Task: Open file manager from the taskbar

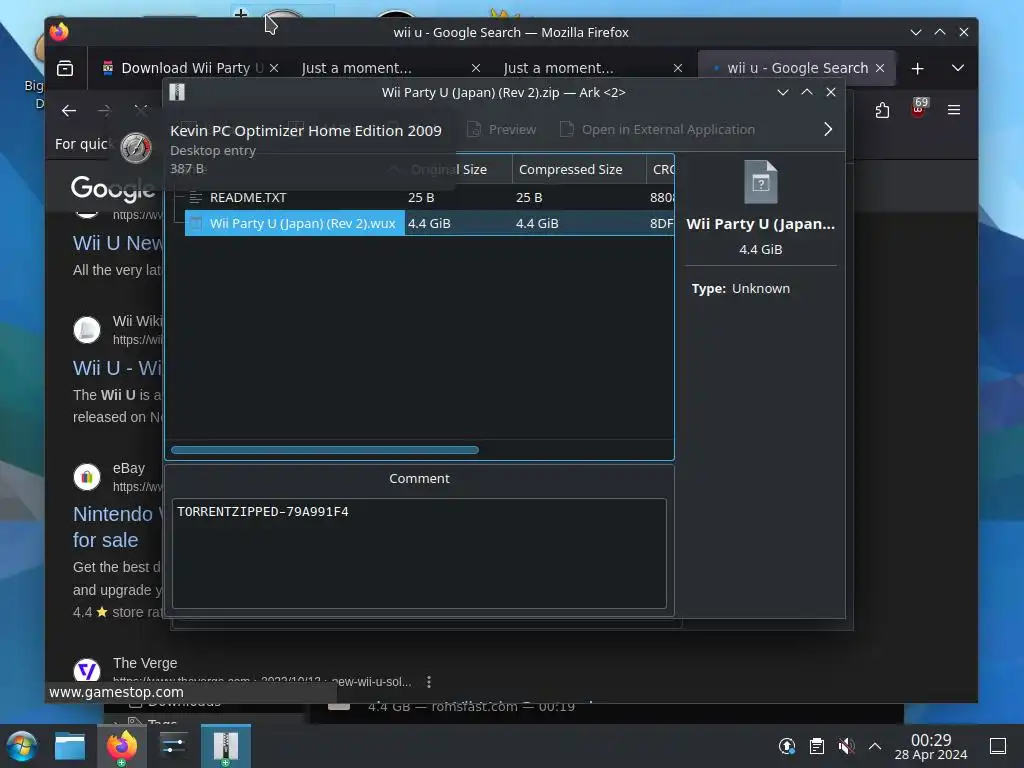Action: [70, 746]
